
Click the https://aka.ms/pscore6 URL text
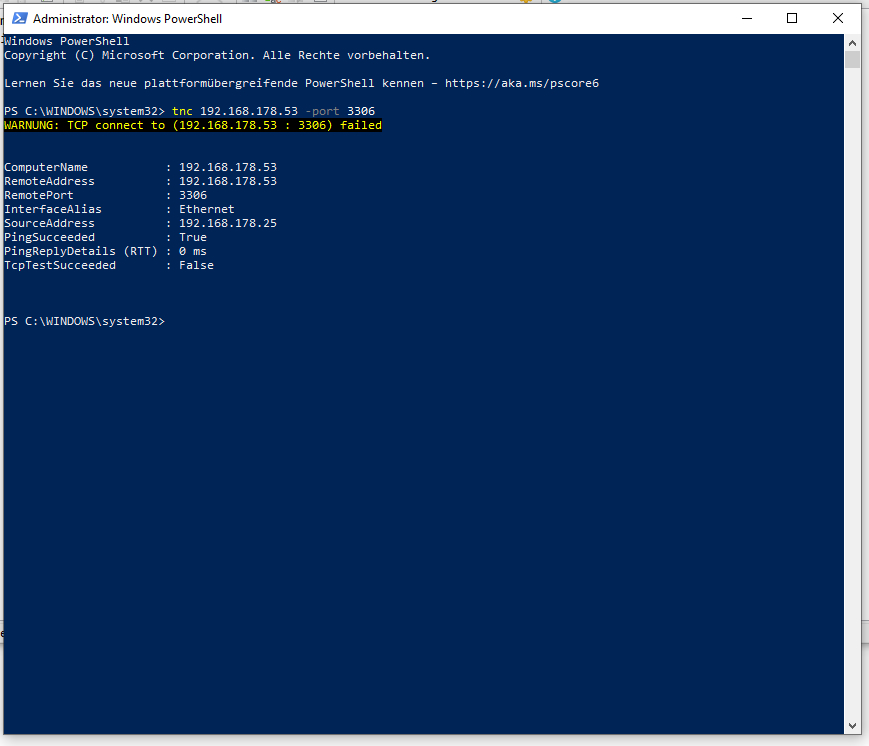click(522, 83)
